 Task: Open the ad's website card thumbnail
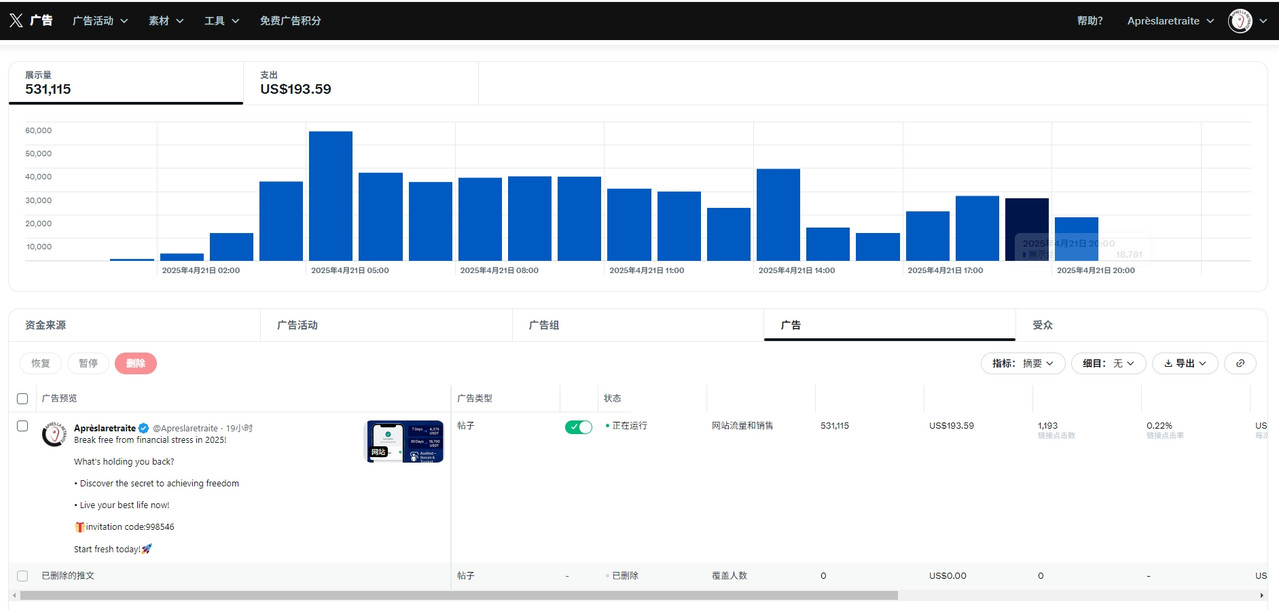(404, 442)
